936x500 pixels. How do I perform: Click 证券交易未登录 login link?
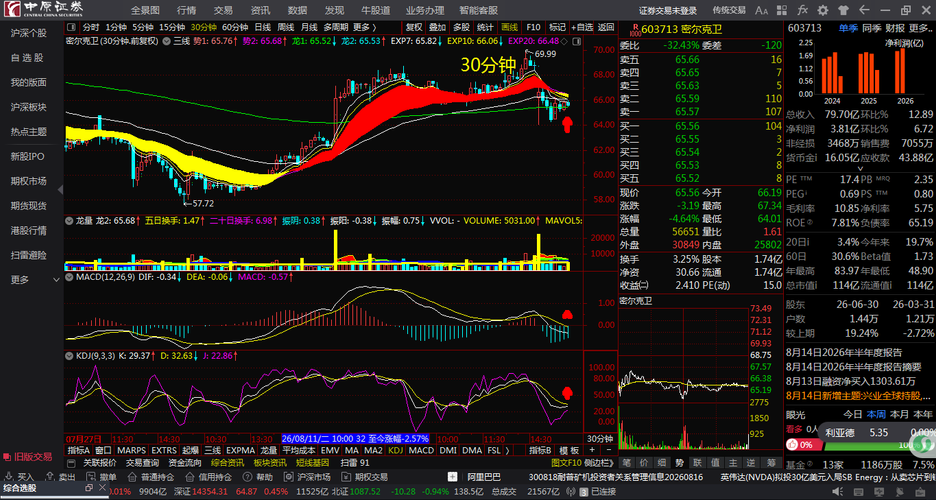coord(668,10)
